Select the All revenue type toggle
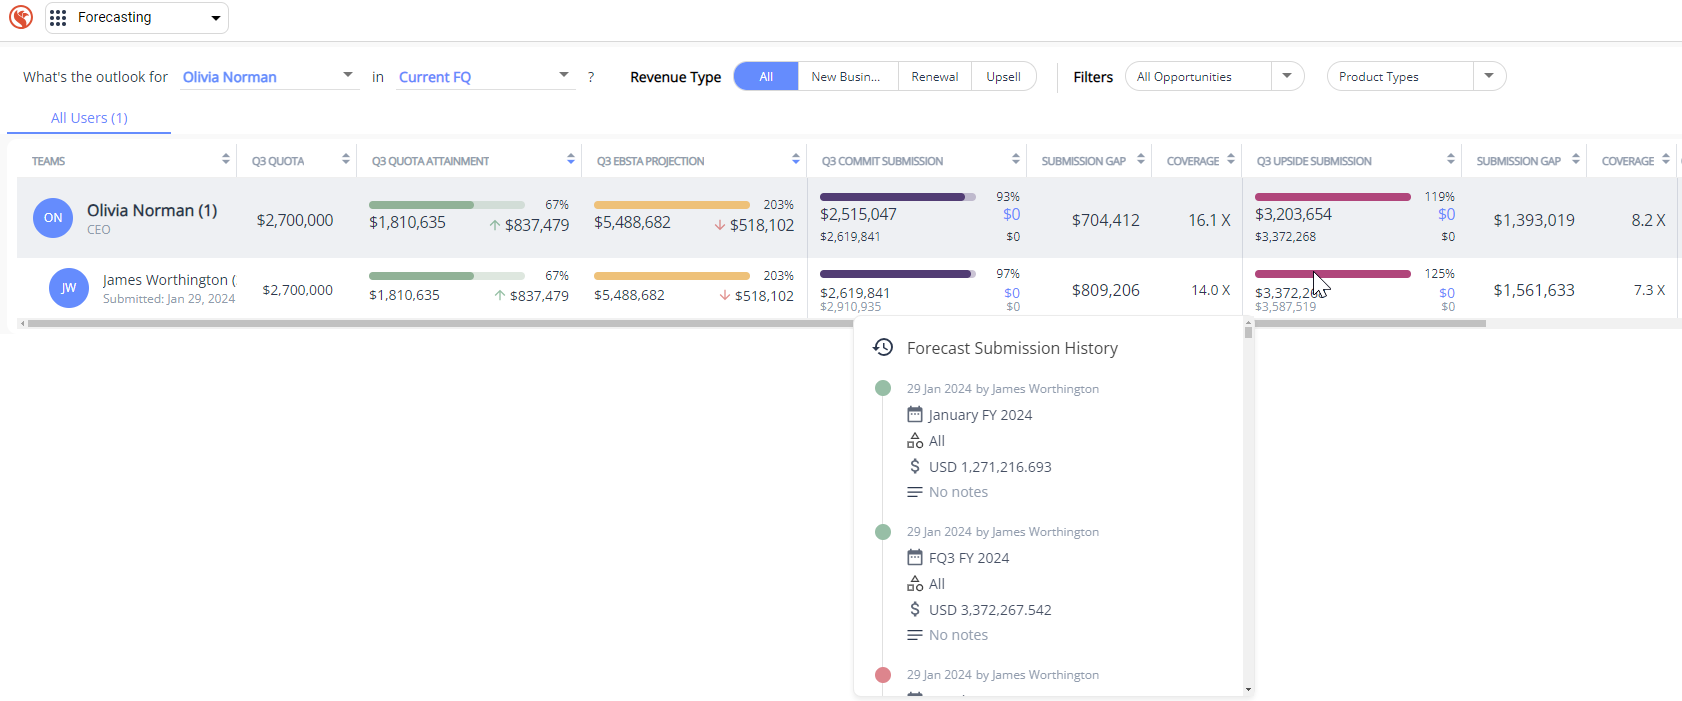Screen dimensions: 1682x701 pos(766,77)
